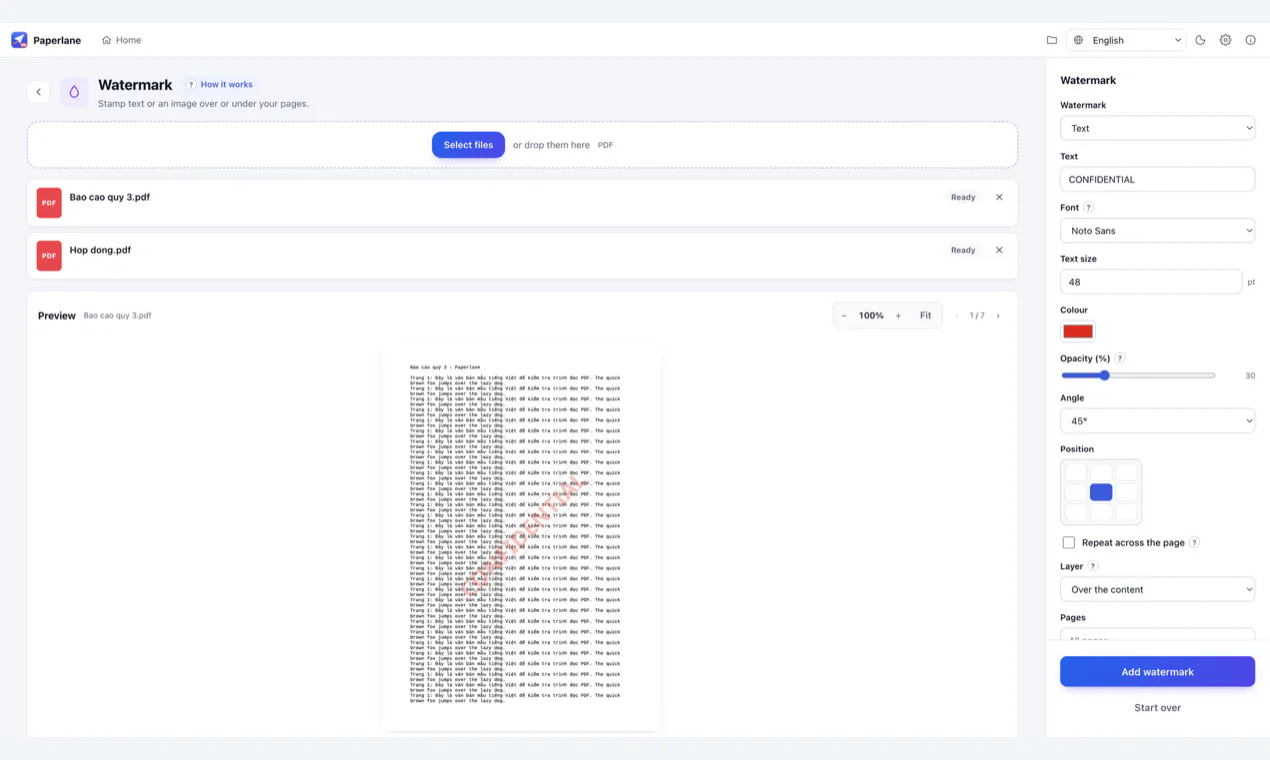Click the Opacity slider track
The width and height of the screenshot is (1270, 760).
click(x=1138, y=376)
